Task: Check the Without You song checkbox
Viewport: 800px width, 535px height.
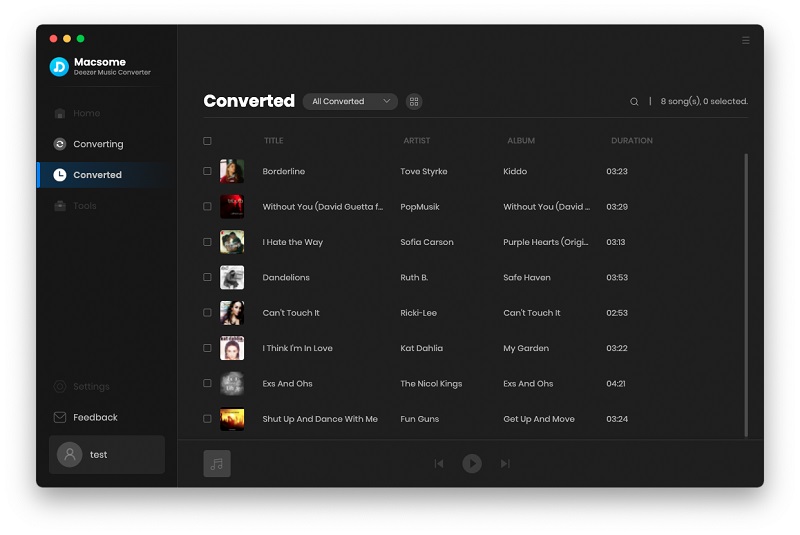Action: (207, 207)
